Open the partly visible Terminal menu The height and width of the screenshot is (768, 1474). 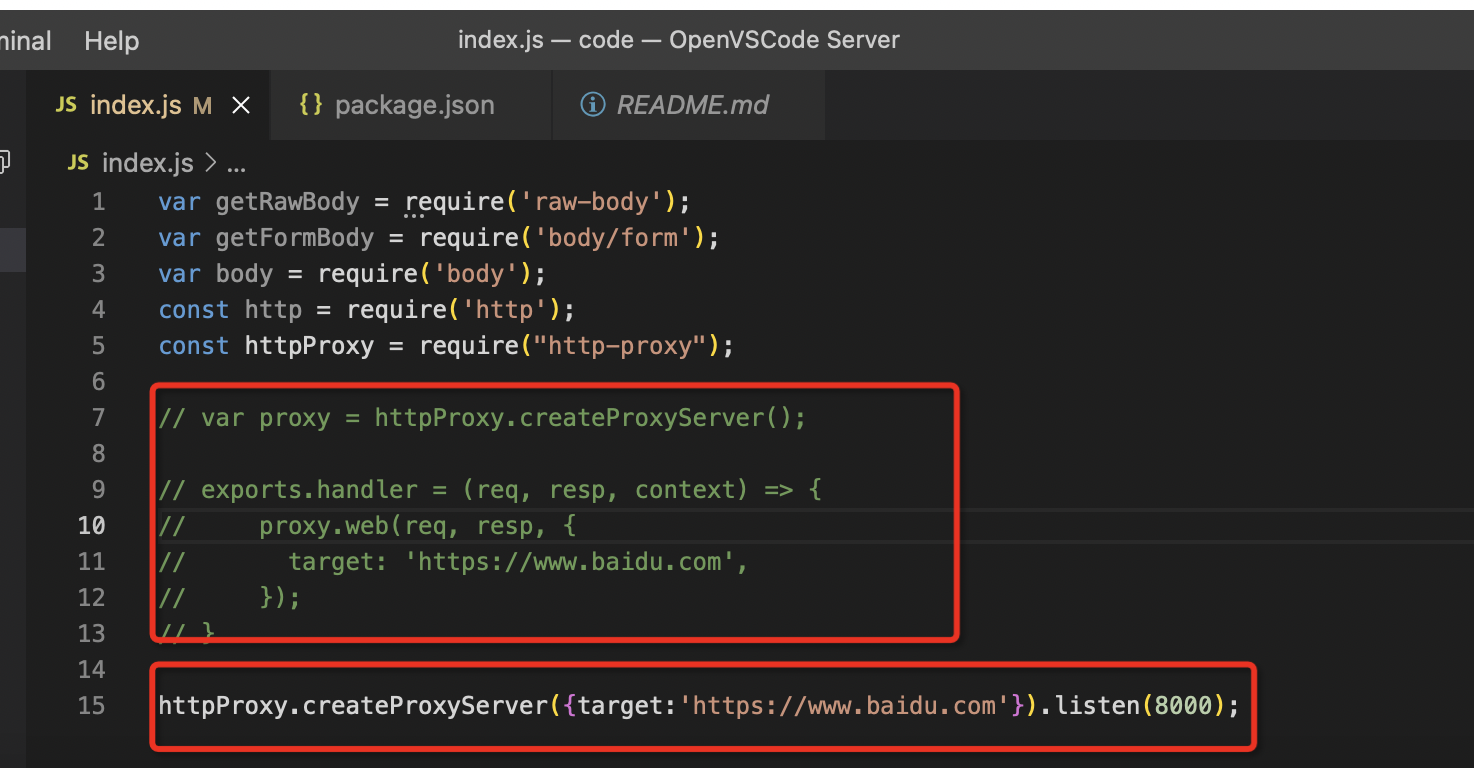(x=26, y=41)
